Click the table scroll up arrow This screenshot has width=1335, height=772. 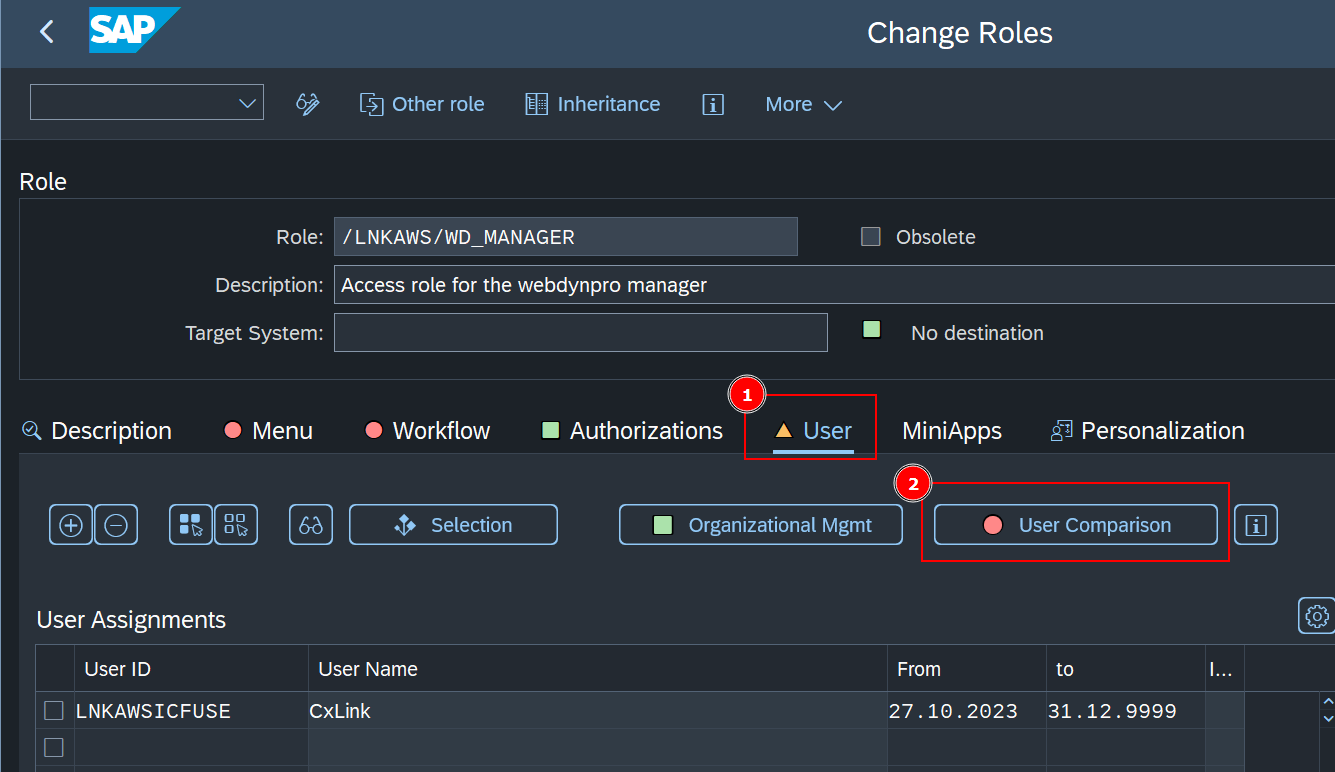click(x=1327, y=702)
